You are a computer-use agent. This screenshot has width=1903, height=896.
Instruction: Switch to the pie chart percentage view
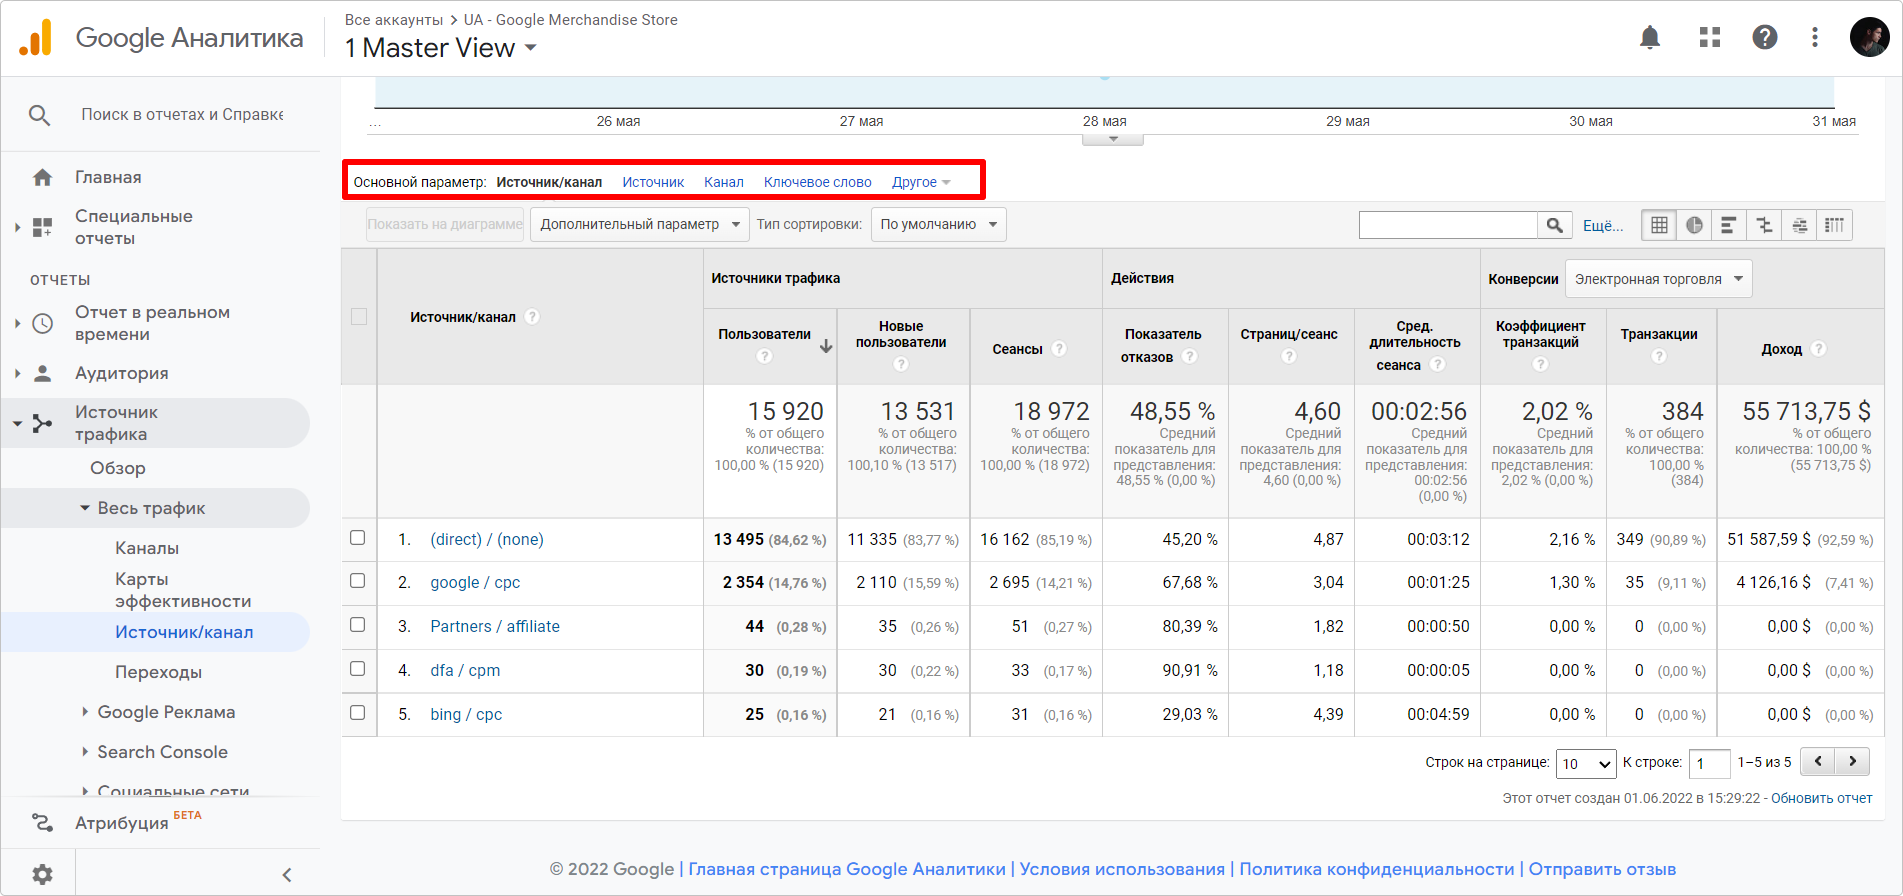click(1694, 225)
